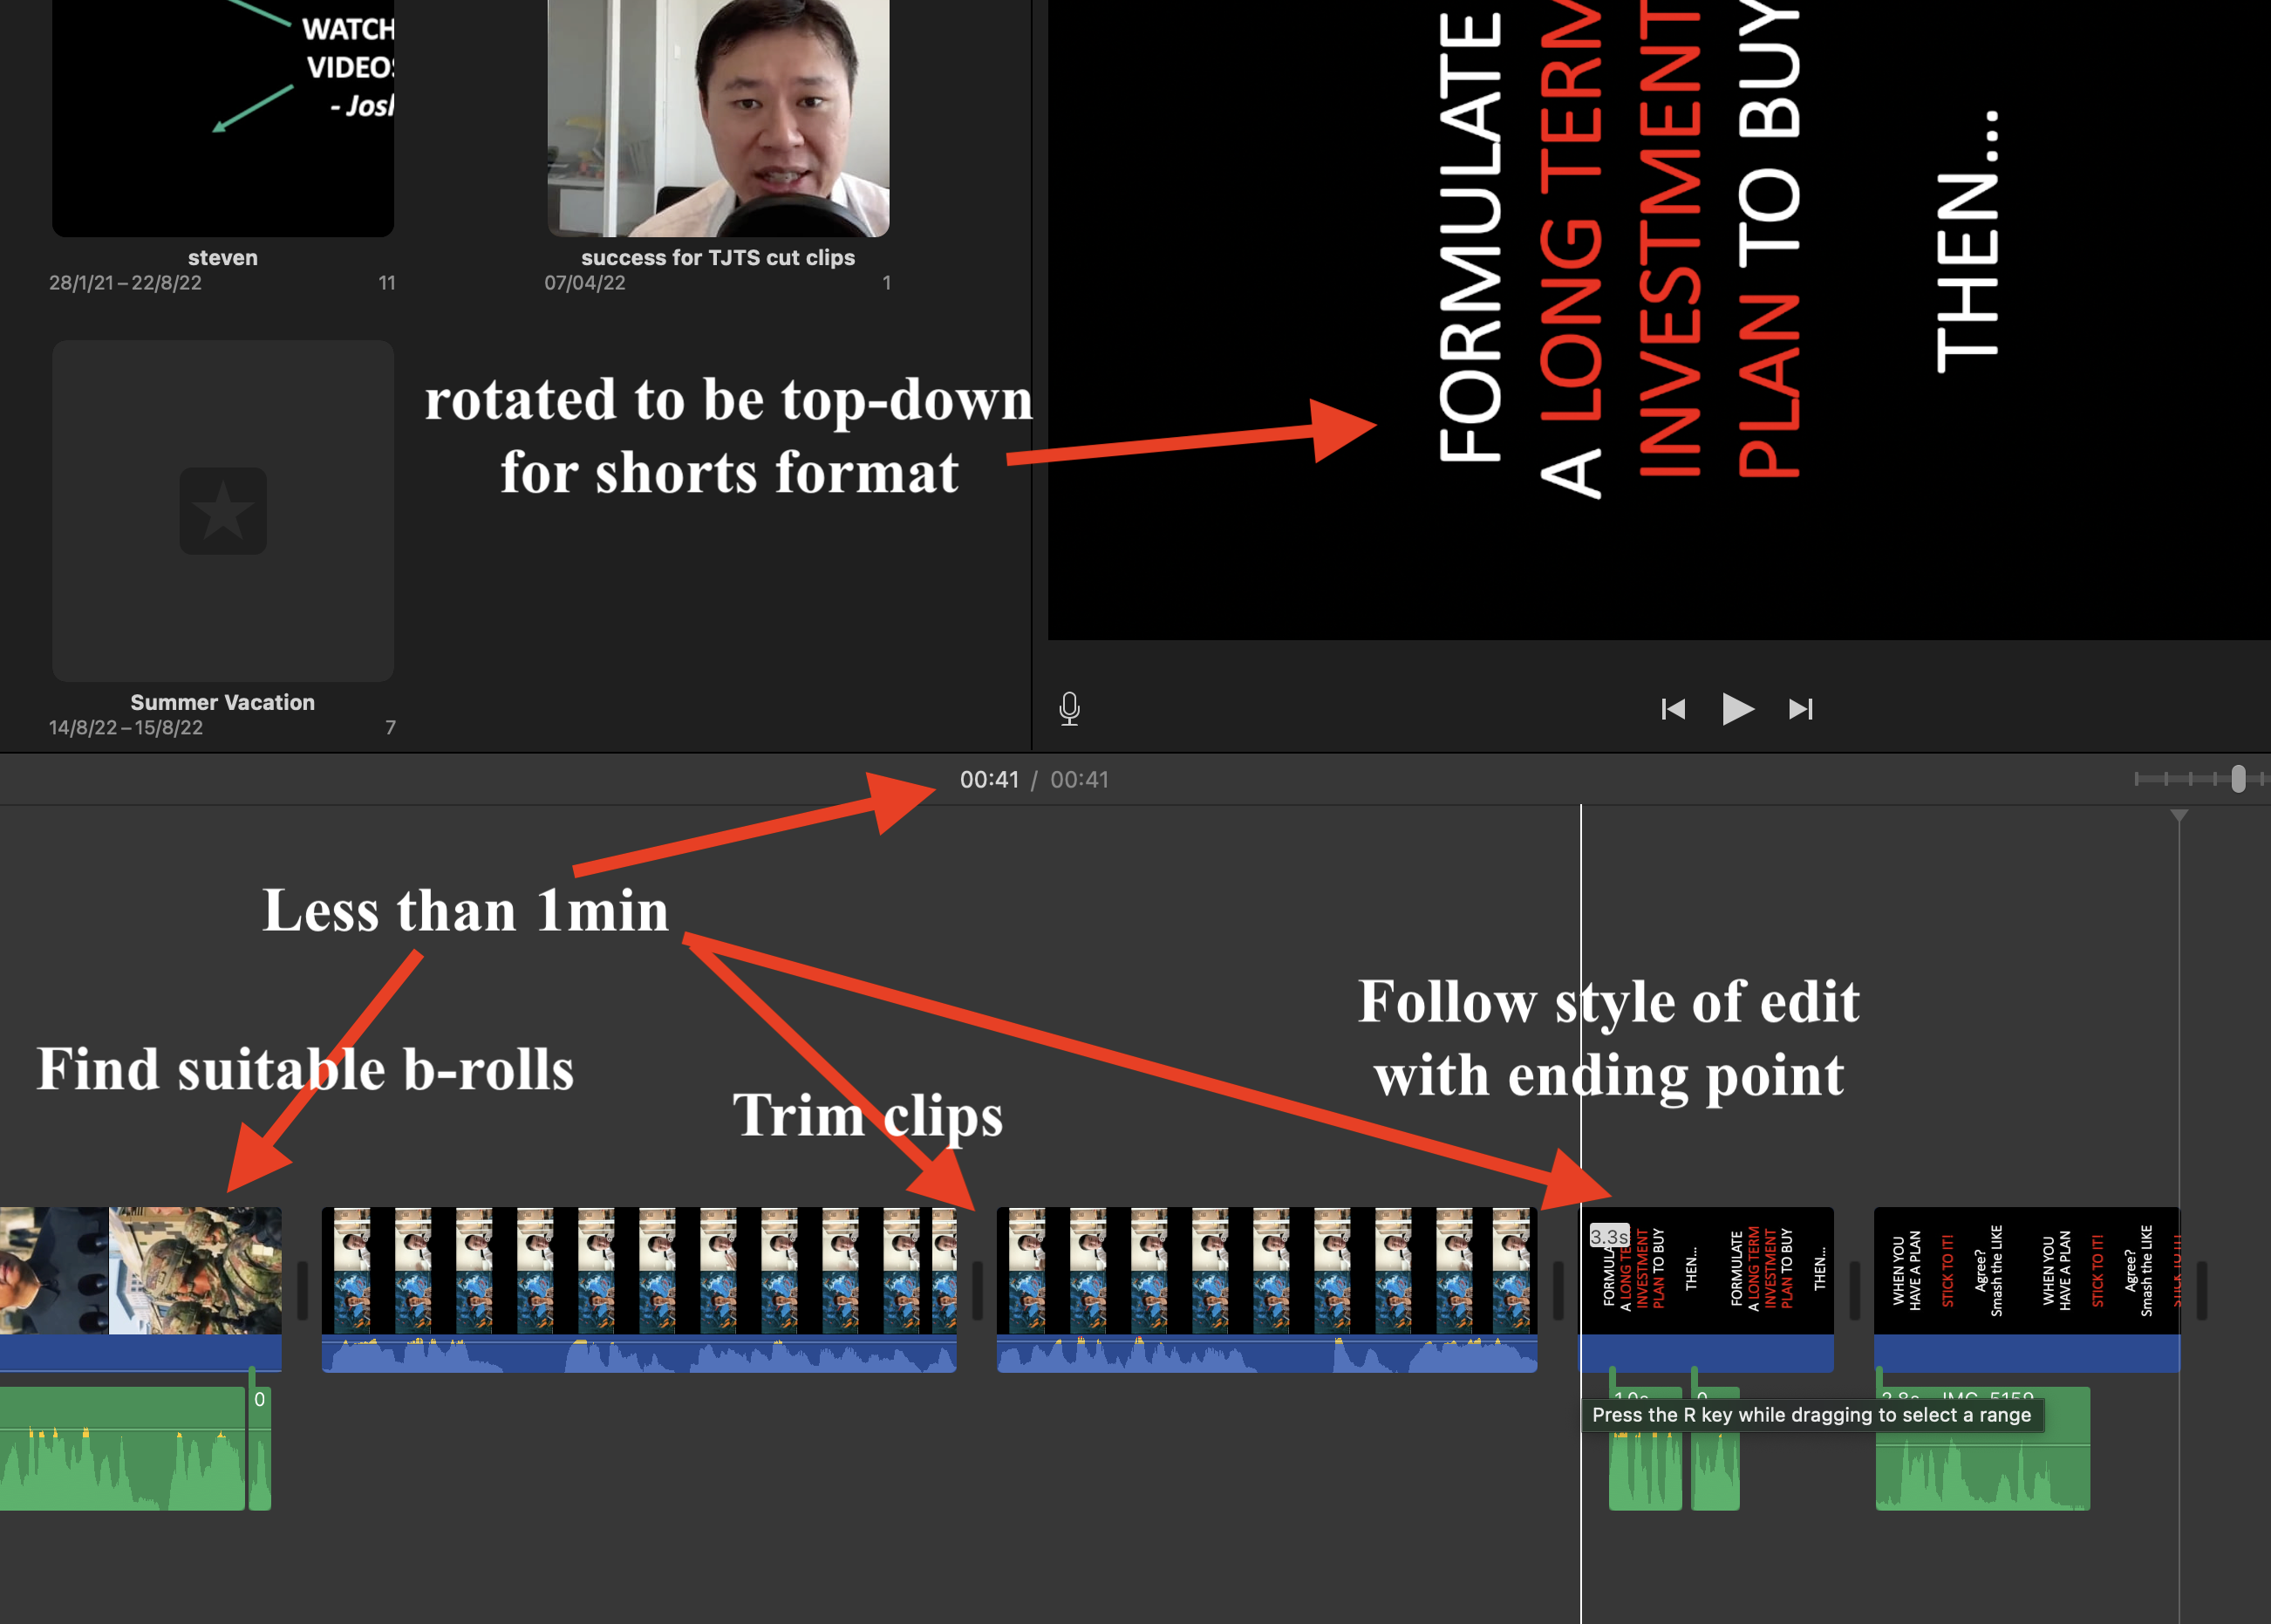Click the voiceover microphone icon
The image size is (2271, 1624).
[1069, 708]
